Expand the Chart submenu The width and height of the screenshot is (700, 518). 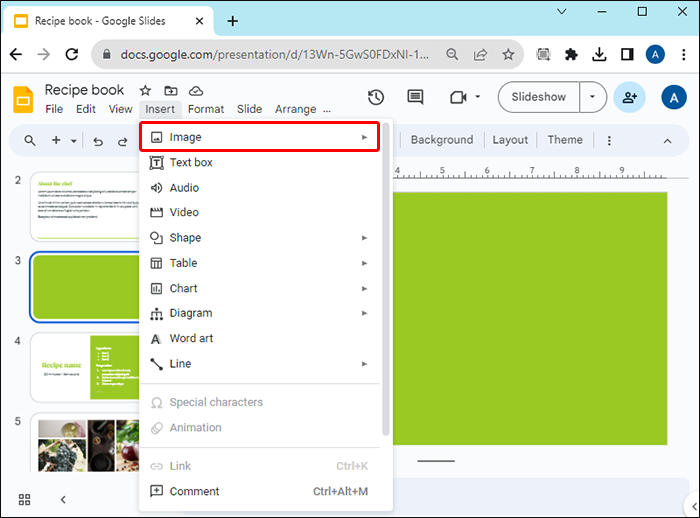(259, 288)
